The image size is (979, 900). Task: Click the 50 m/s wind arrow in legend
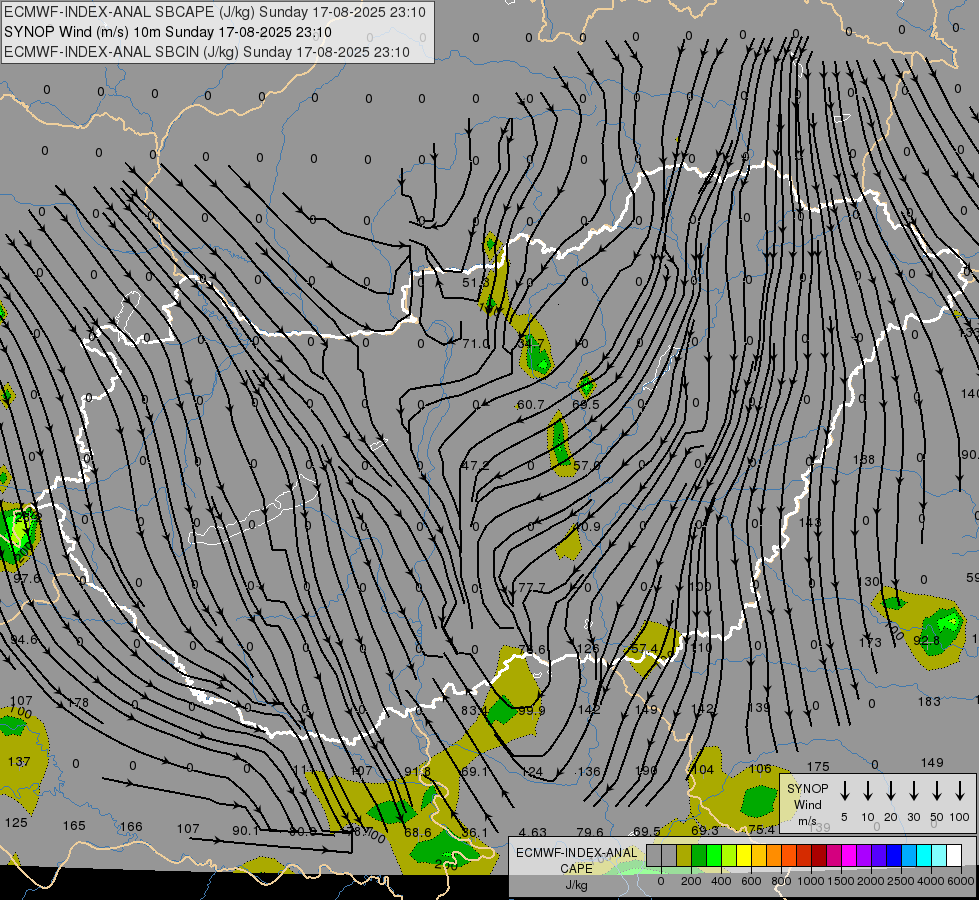tap(937, 790)
